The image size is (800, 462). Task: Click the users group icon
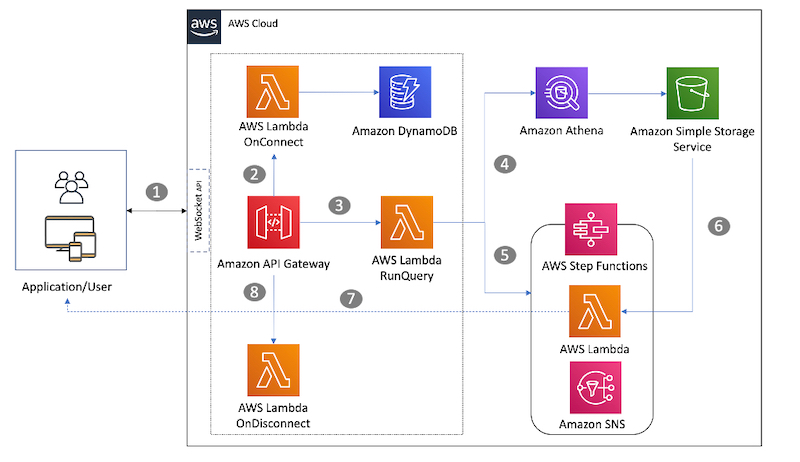pos(71,188)
